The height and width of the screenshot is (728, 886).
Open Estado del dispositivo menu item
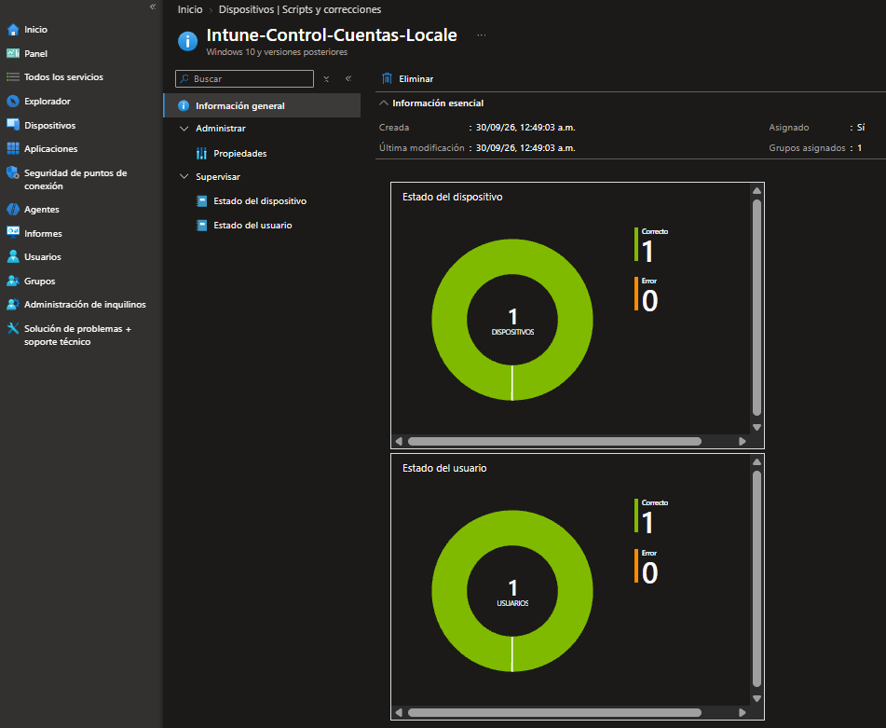(x=260, y=201)
